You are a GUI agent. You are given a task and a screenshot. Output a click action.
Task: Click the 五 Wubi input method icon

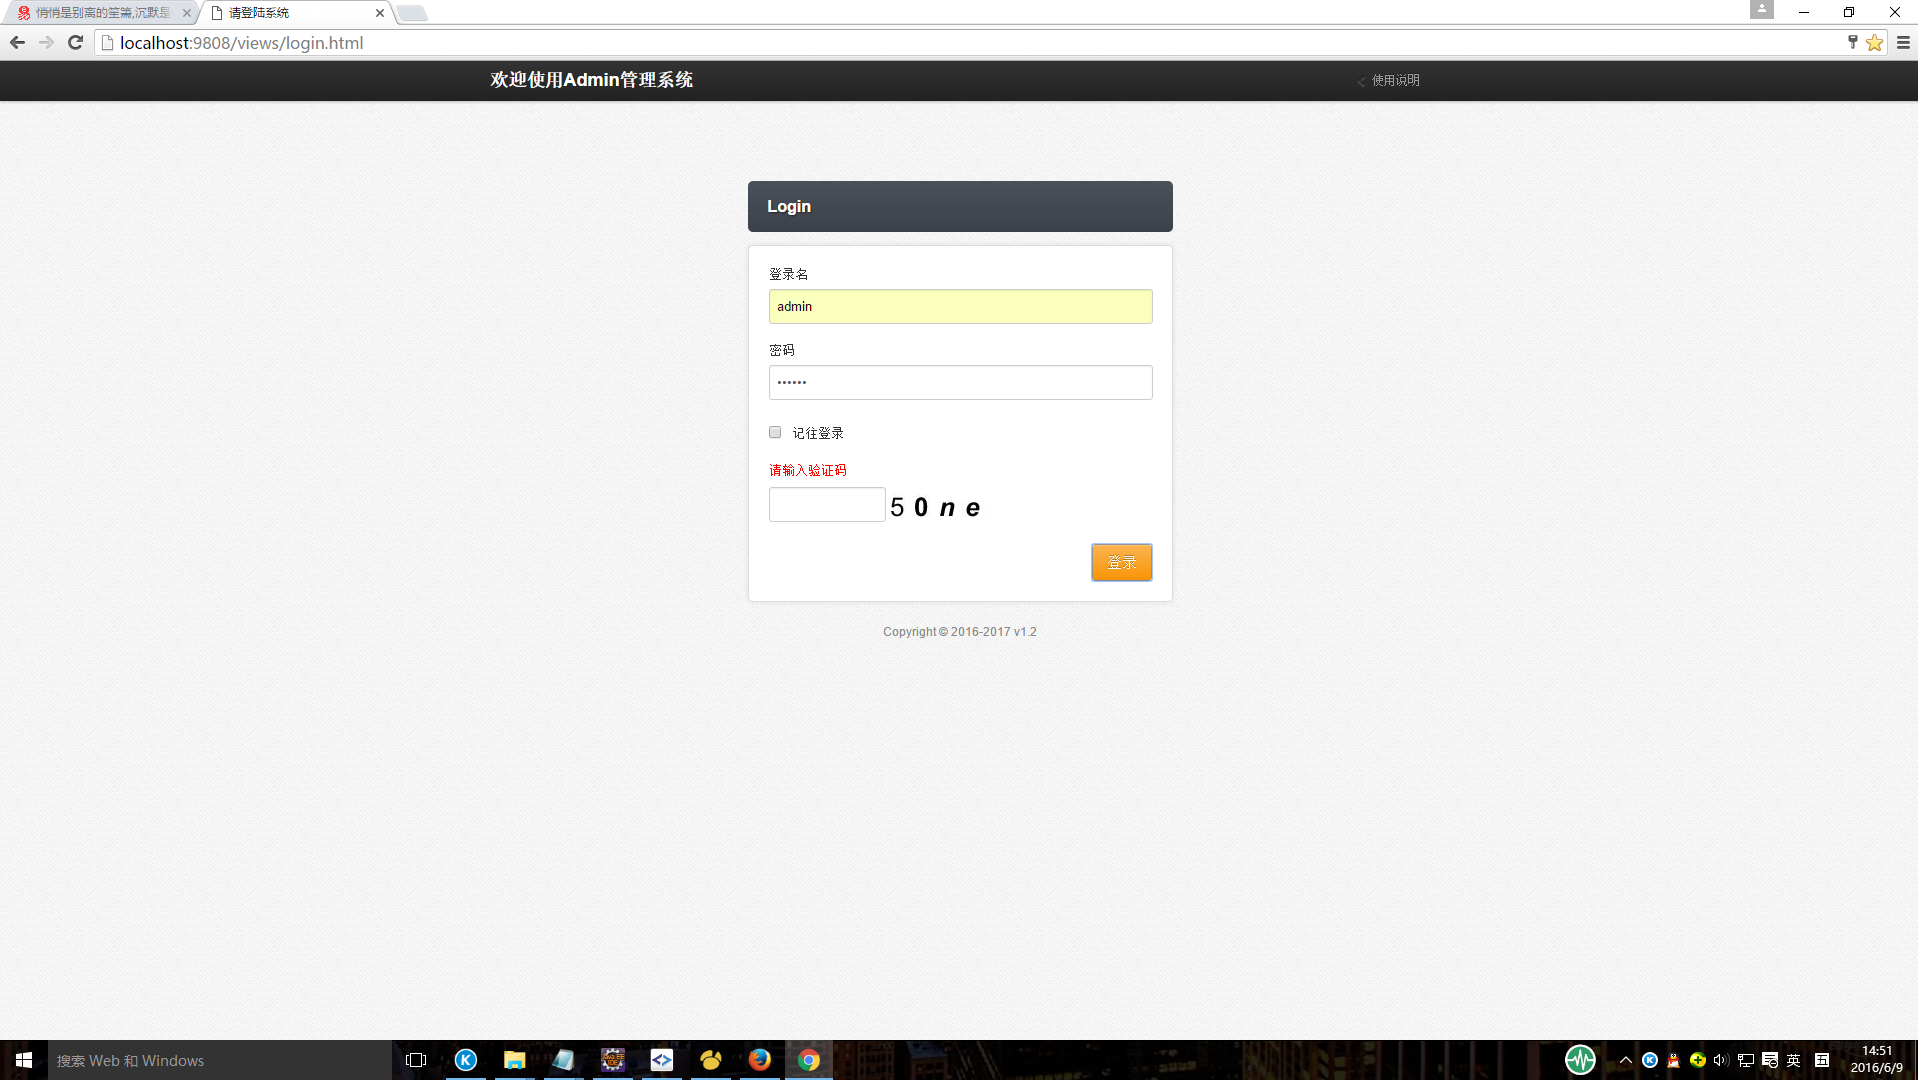click(1822, 1060)
